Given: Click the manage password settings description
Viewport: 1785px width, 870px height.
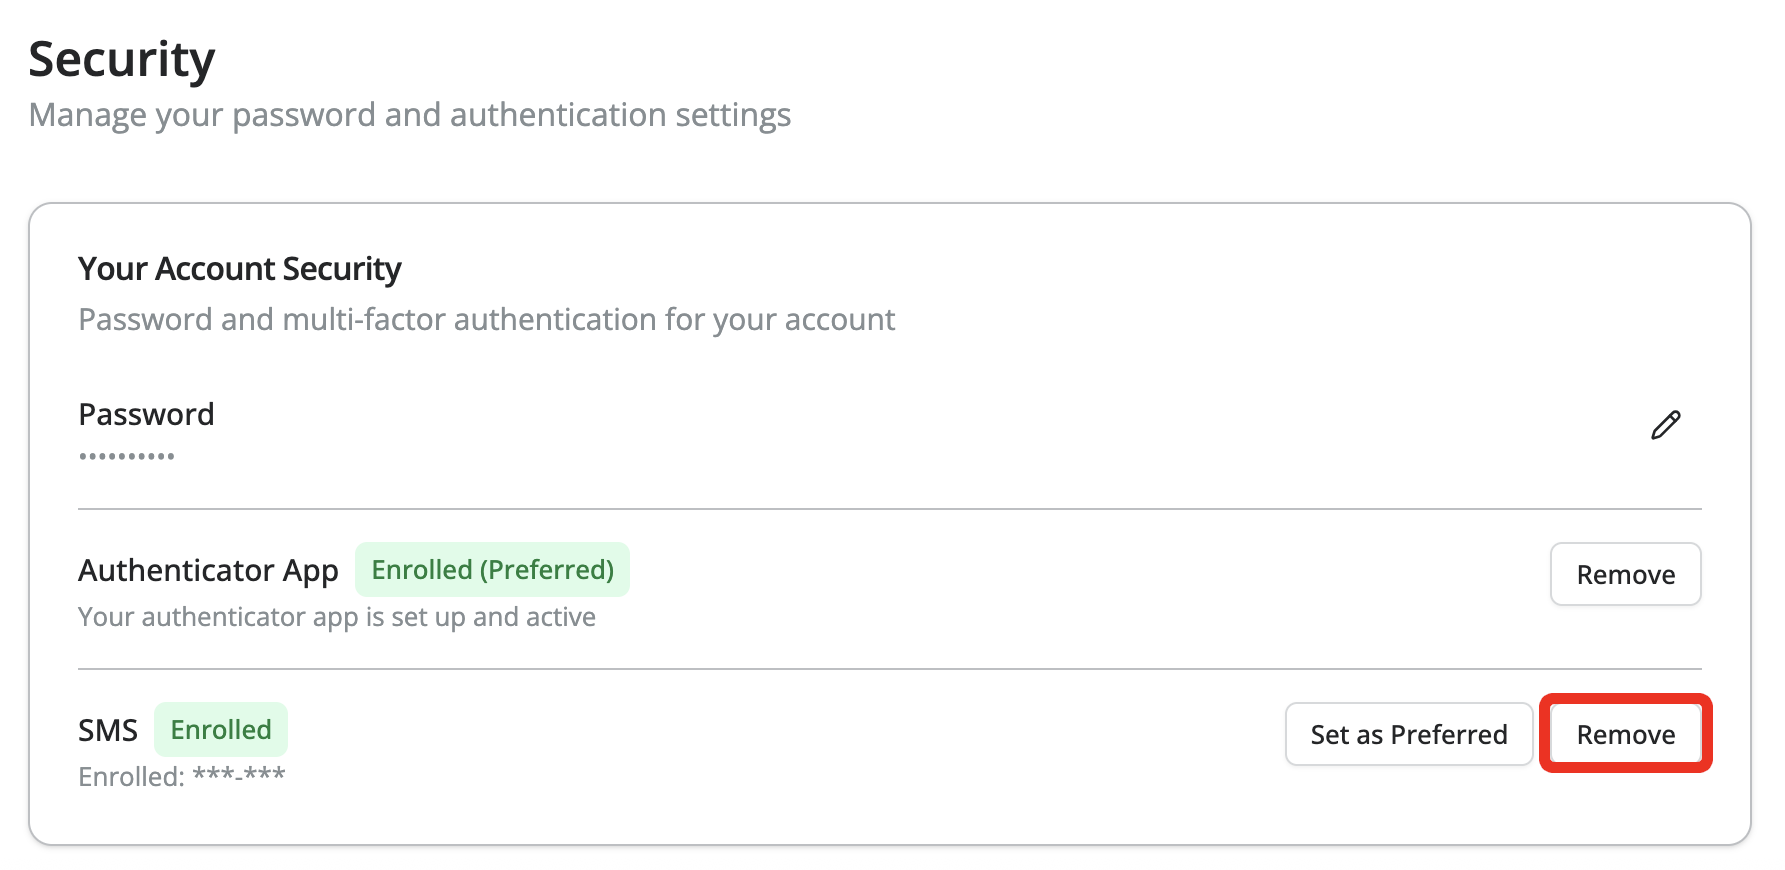Looking at the screenshot, I should (409, 114).
